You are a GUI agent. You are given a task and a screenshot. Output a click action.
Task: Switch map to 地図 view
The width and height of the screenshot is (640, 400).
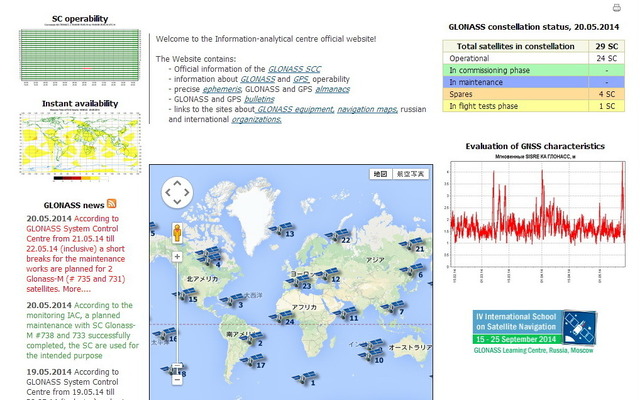point(380,174)
